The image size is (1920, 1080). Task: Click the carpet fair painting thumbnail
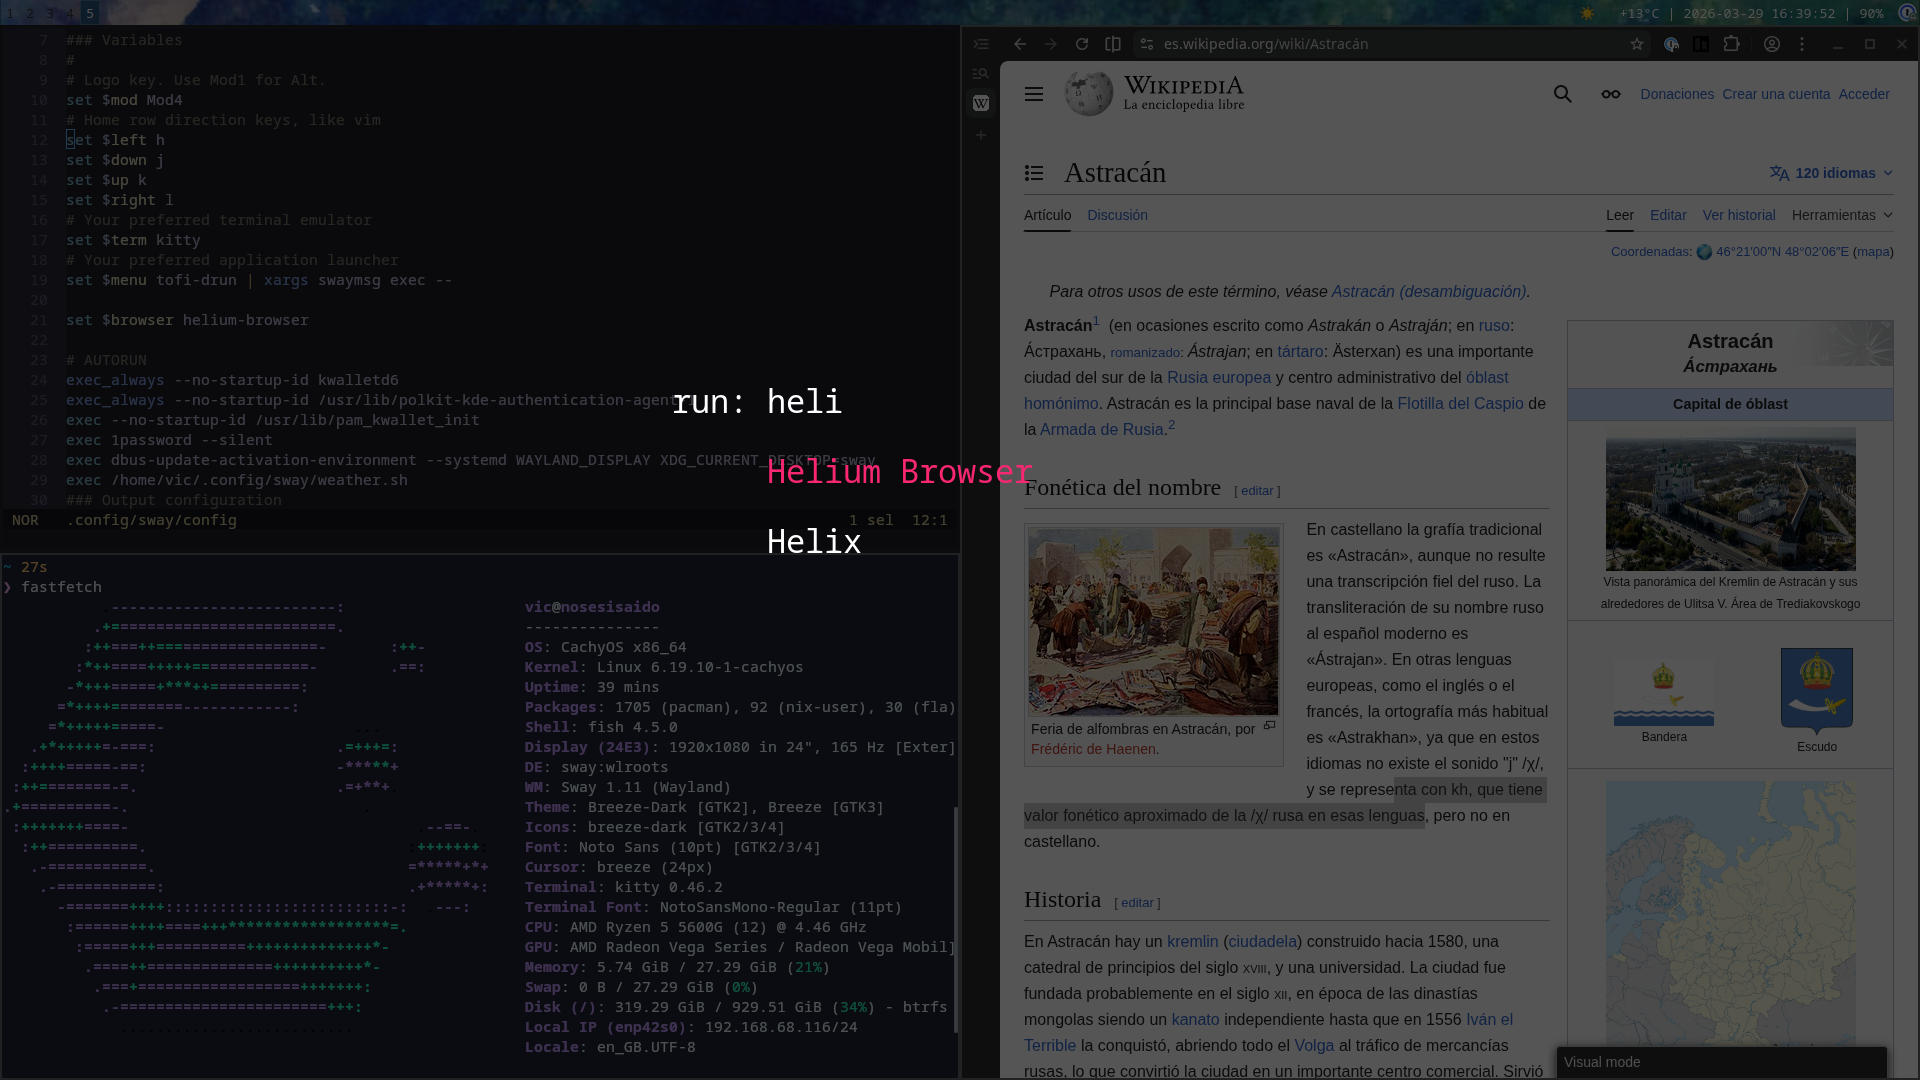click(1152, 621)
